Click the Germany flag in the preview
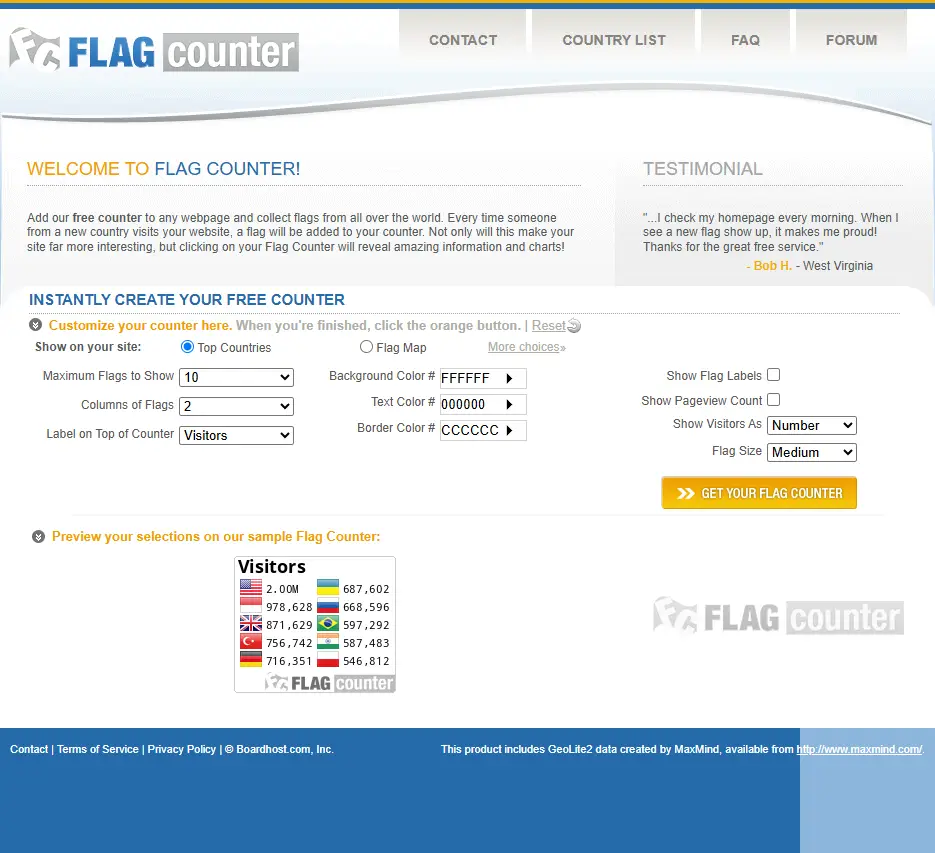935x853 pixels. [x=251, y=660]
